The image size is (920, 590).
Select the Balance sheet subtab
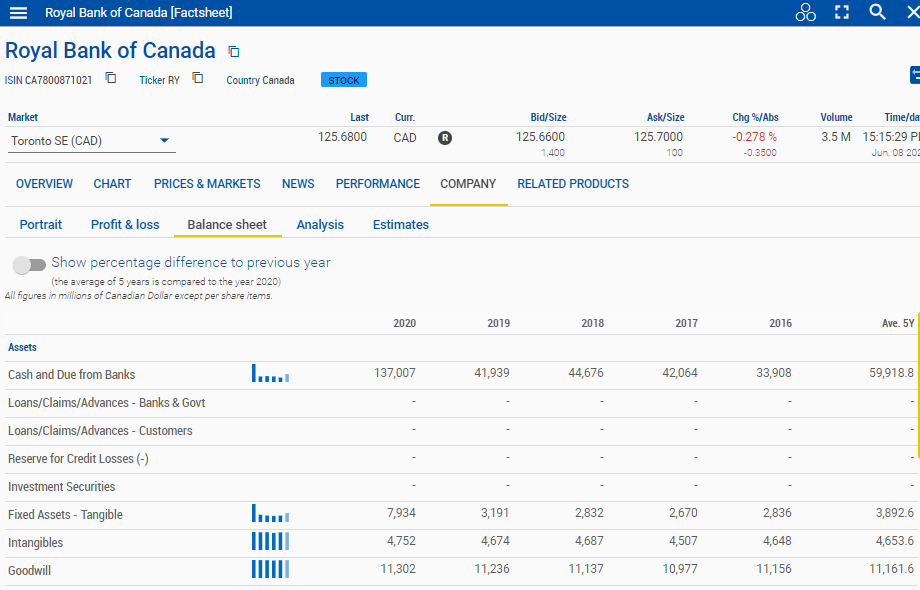click(x=227, y=225)
